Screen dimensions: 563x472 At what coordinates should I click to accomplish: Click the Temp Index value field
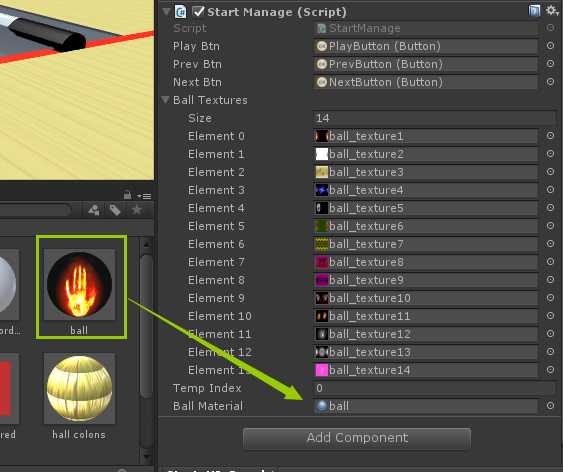[435, 388]
